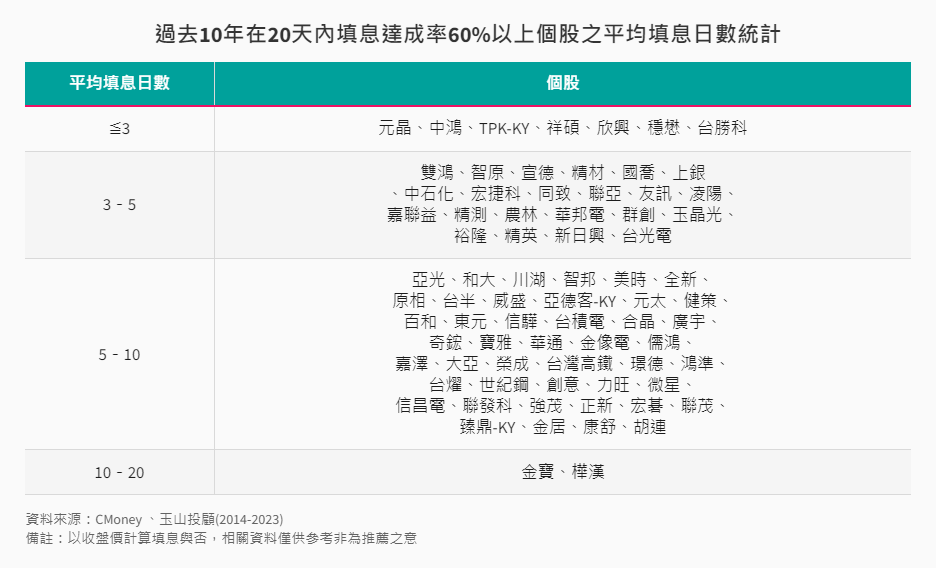Select the 個股 column header
The image size is (936, 568).
[x=562, y=82]
